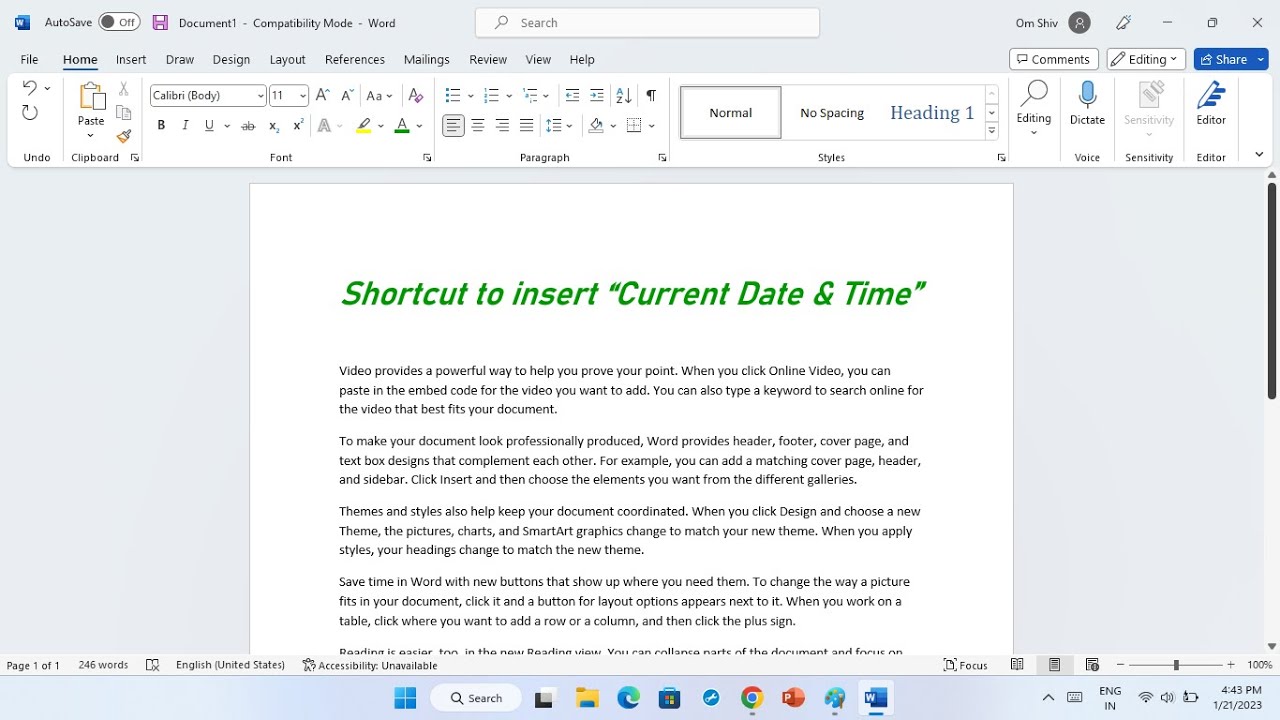Click the Sort A-Z icon
The width and height of the screenshot is (1280, 720).
[x=623, y=95]
